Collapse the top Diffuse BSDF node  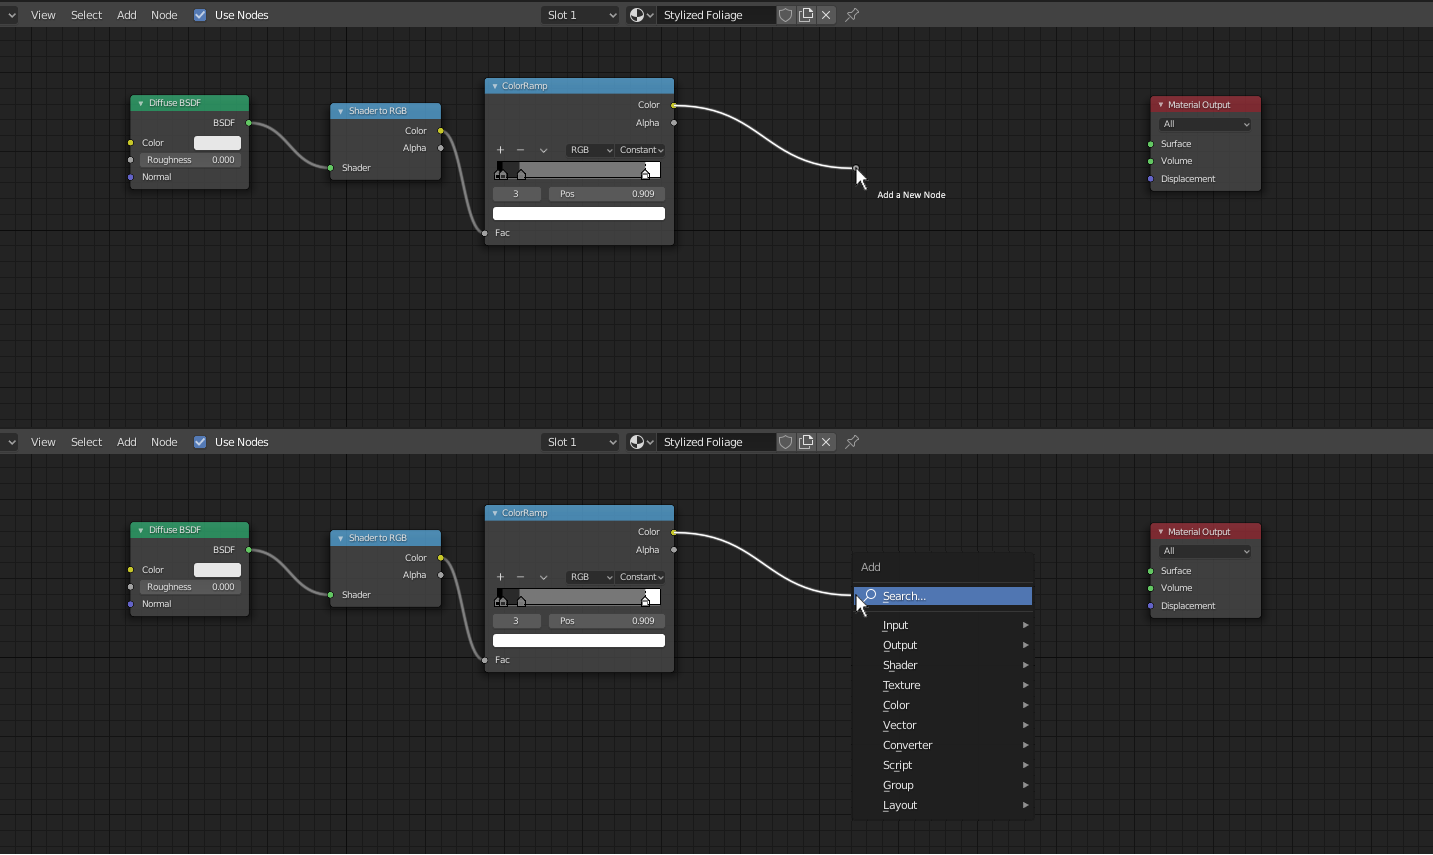pos(141,103)
